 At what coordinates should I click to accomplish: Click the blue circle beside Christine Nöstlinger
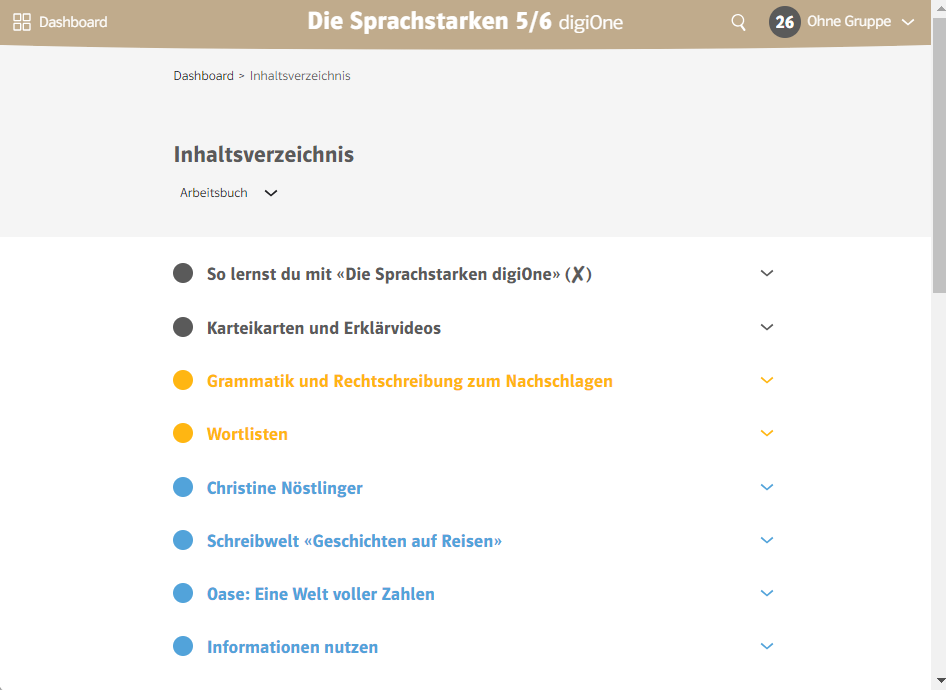point(183,487)
